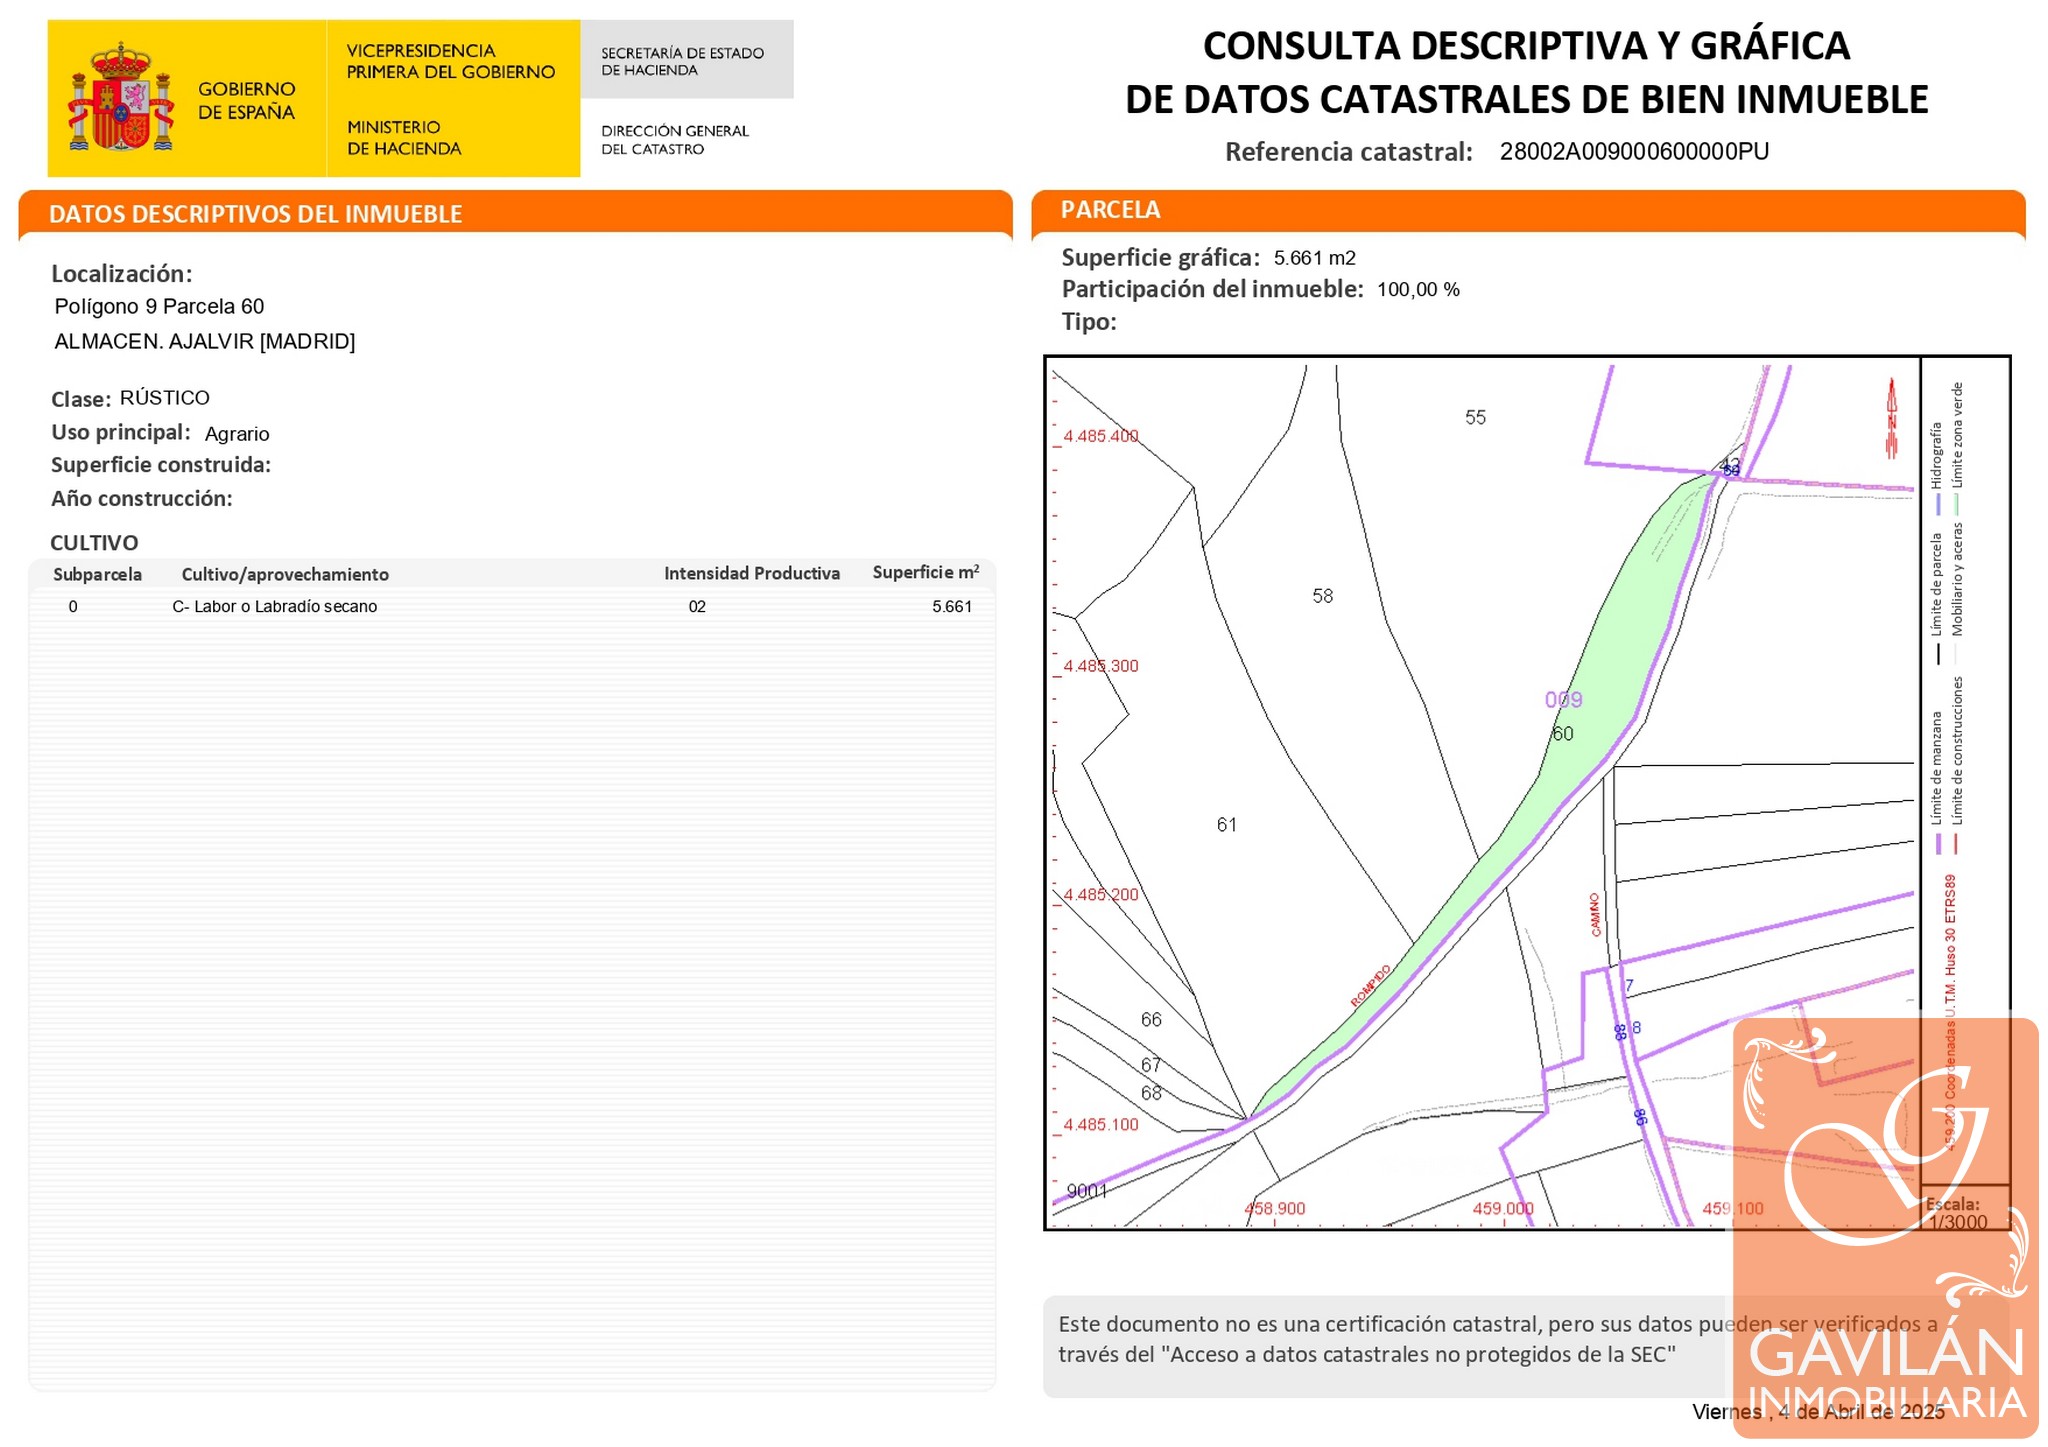This screenshot has height=1447, width=2048.
Task: Click the Intensidad Productiva column header
Action: pos(751,574)
